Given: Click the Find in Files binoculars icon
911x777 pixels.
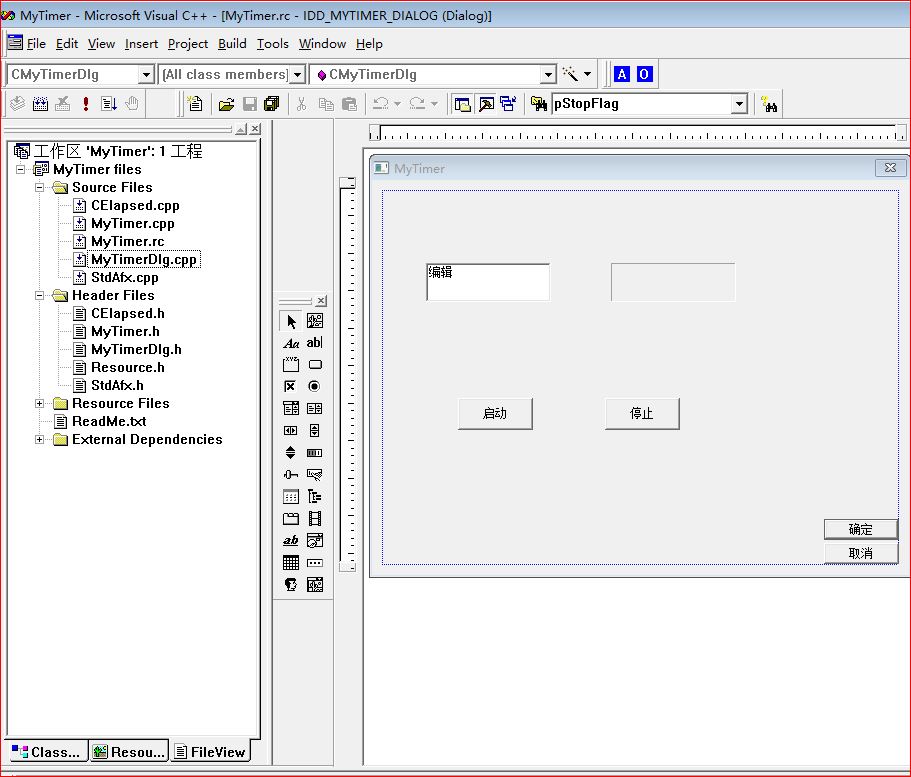Looking at the screenshot, I should [x=539, y=104].
